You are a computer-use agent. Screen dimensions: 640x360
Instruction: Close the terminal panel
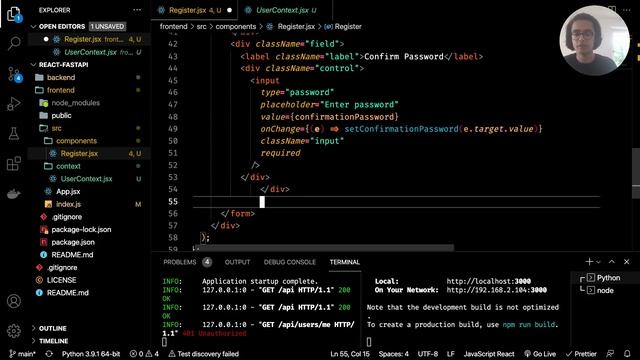(627, 262)
